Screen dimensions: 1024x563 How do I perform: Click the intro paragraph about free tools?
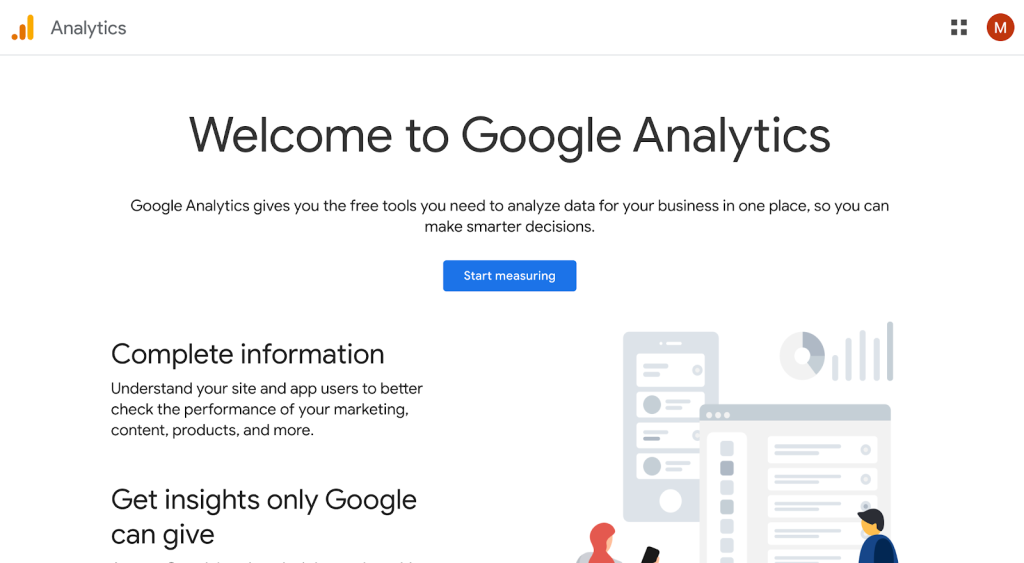click(x=509, y=216)
